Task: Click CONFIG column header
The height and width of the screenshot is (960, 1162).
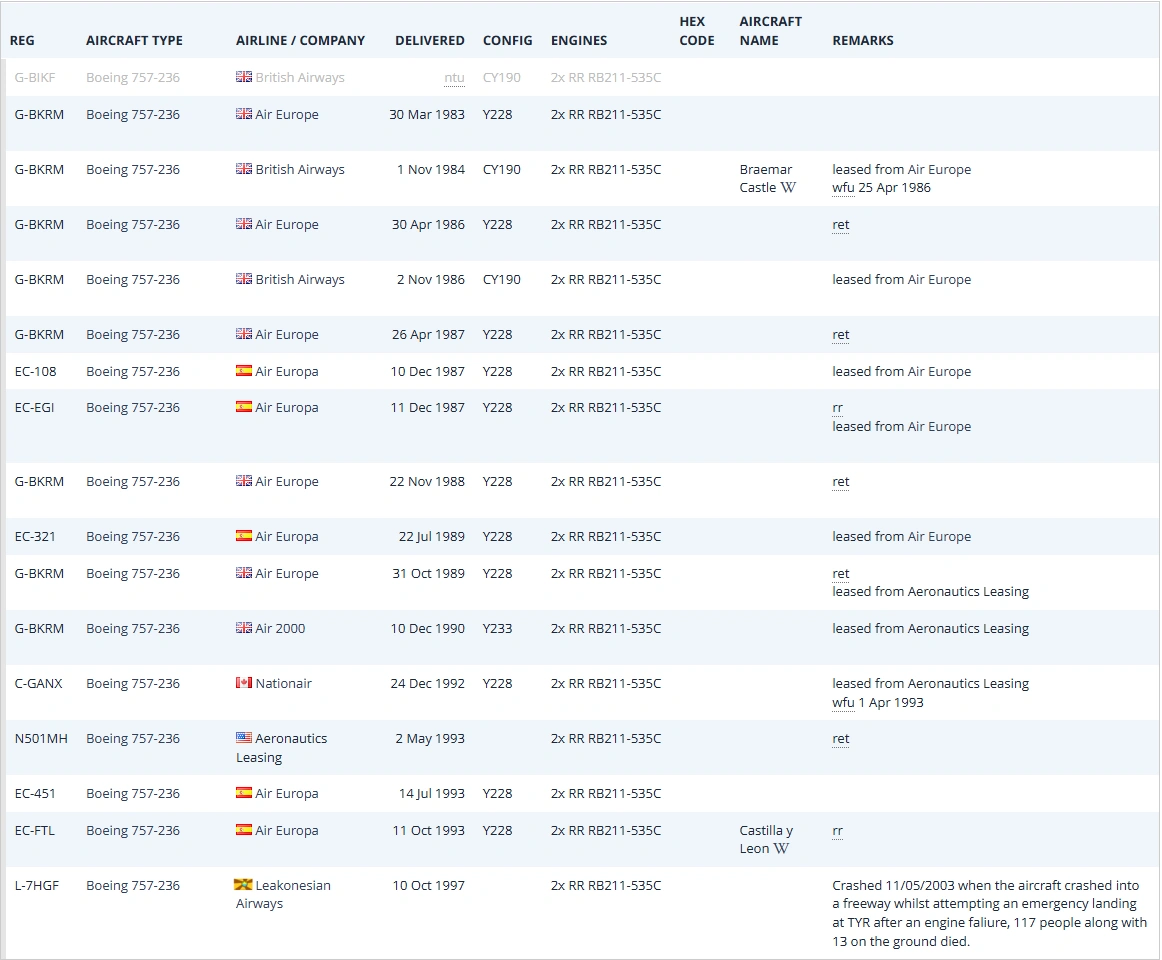Action: 508,40
